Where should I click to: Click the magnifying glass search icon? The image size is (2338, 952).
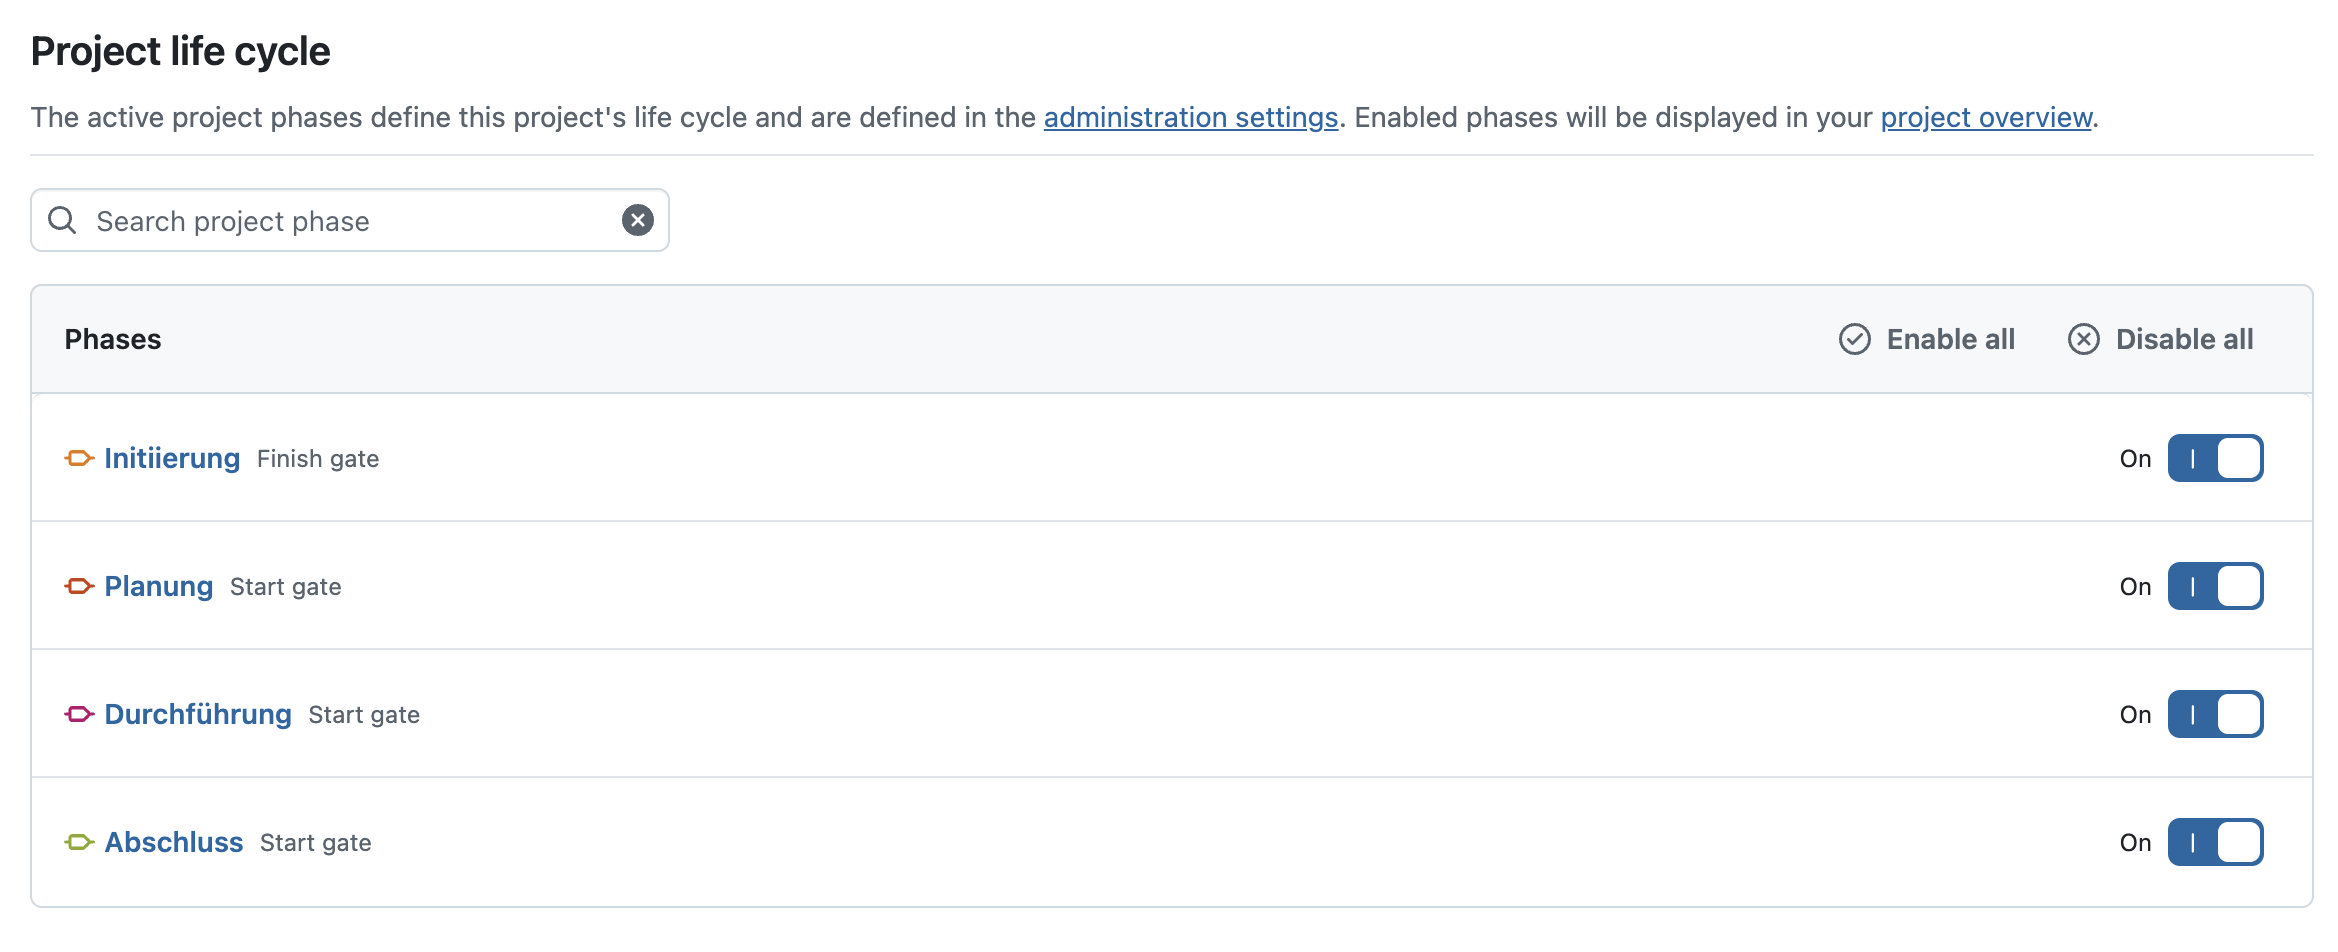point(62,220)
